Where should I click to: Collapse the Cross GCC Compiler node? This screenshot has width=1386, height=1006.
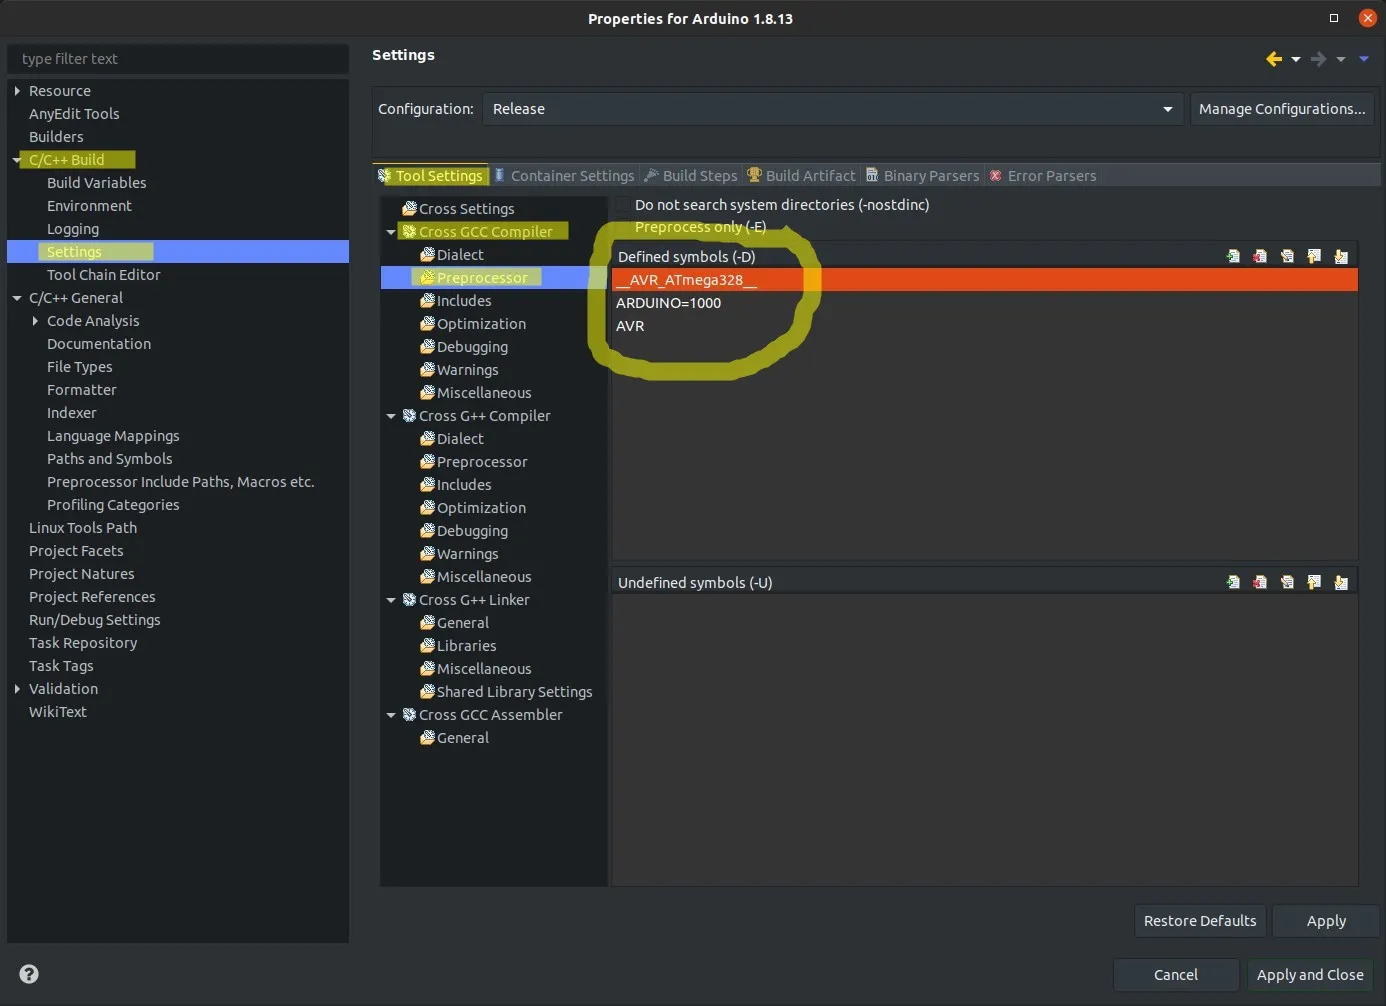click(391, 232)
